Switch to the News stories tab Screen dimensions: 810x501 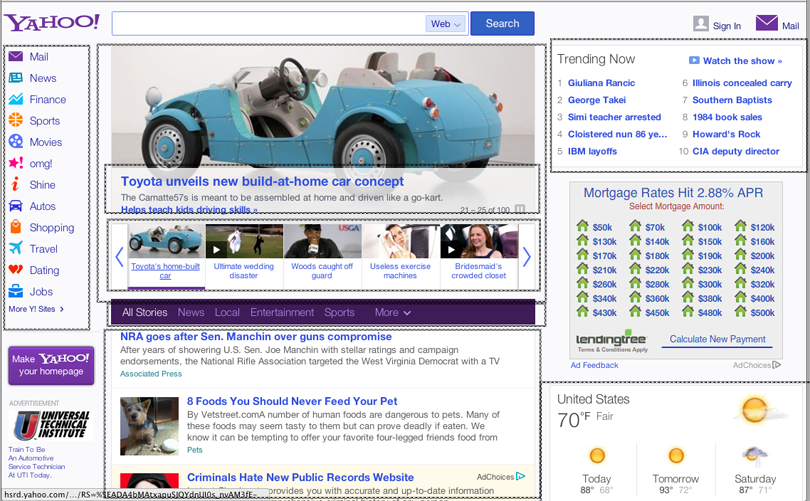[x=191, y=312]
